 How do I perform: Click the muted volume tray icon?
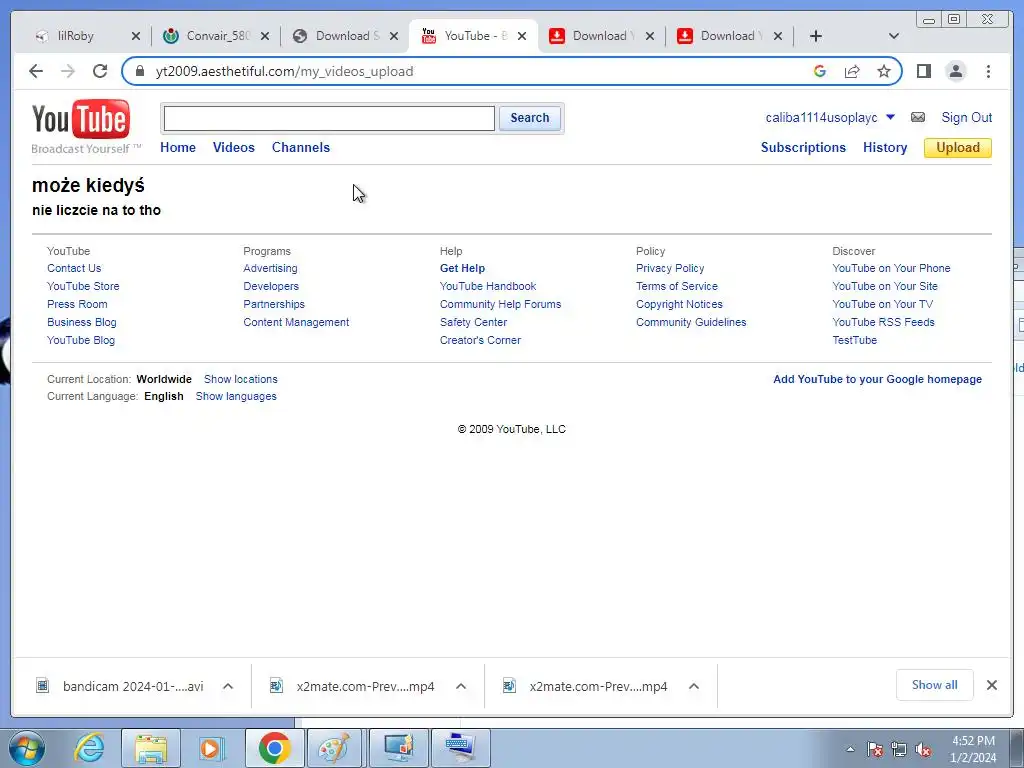click(x=923, y=749)
